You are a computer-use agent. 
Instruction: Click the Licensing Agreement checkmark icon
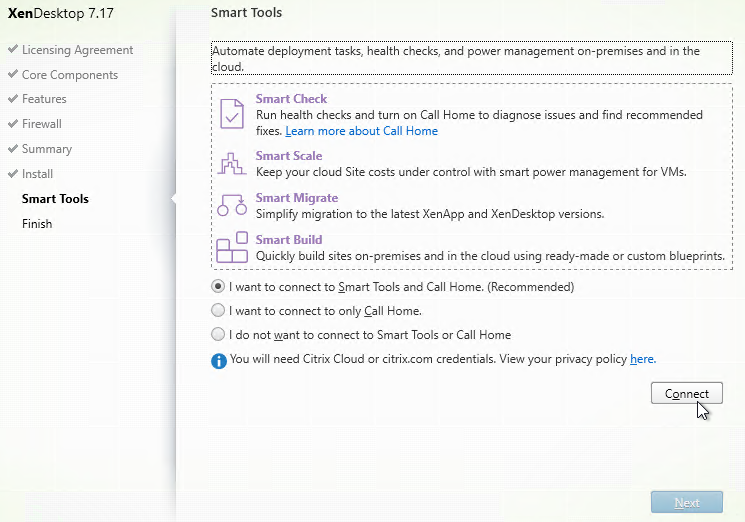pyautogui.click(x=13, y=49)
